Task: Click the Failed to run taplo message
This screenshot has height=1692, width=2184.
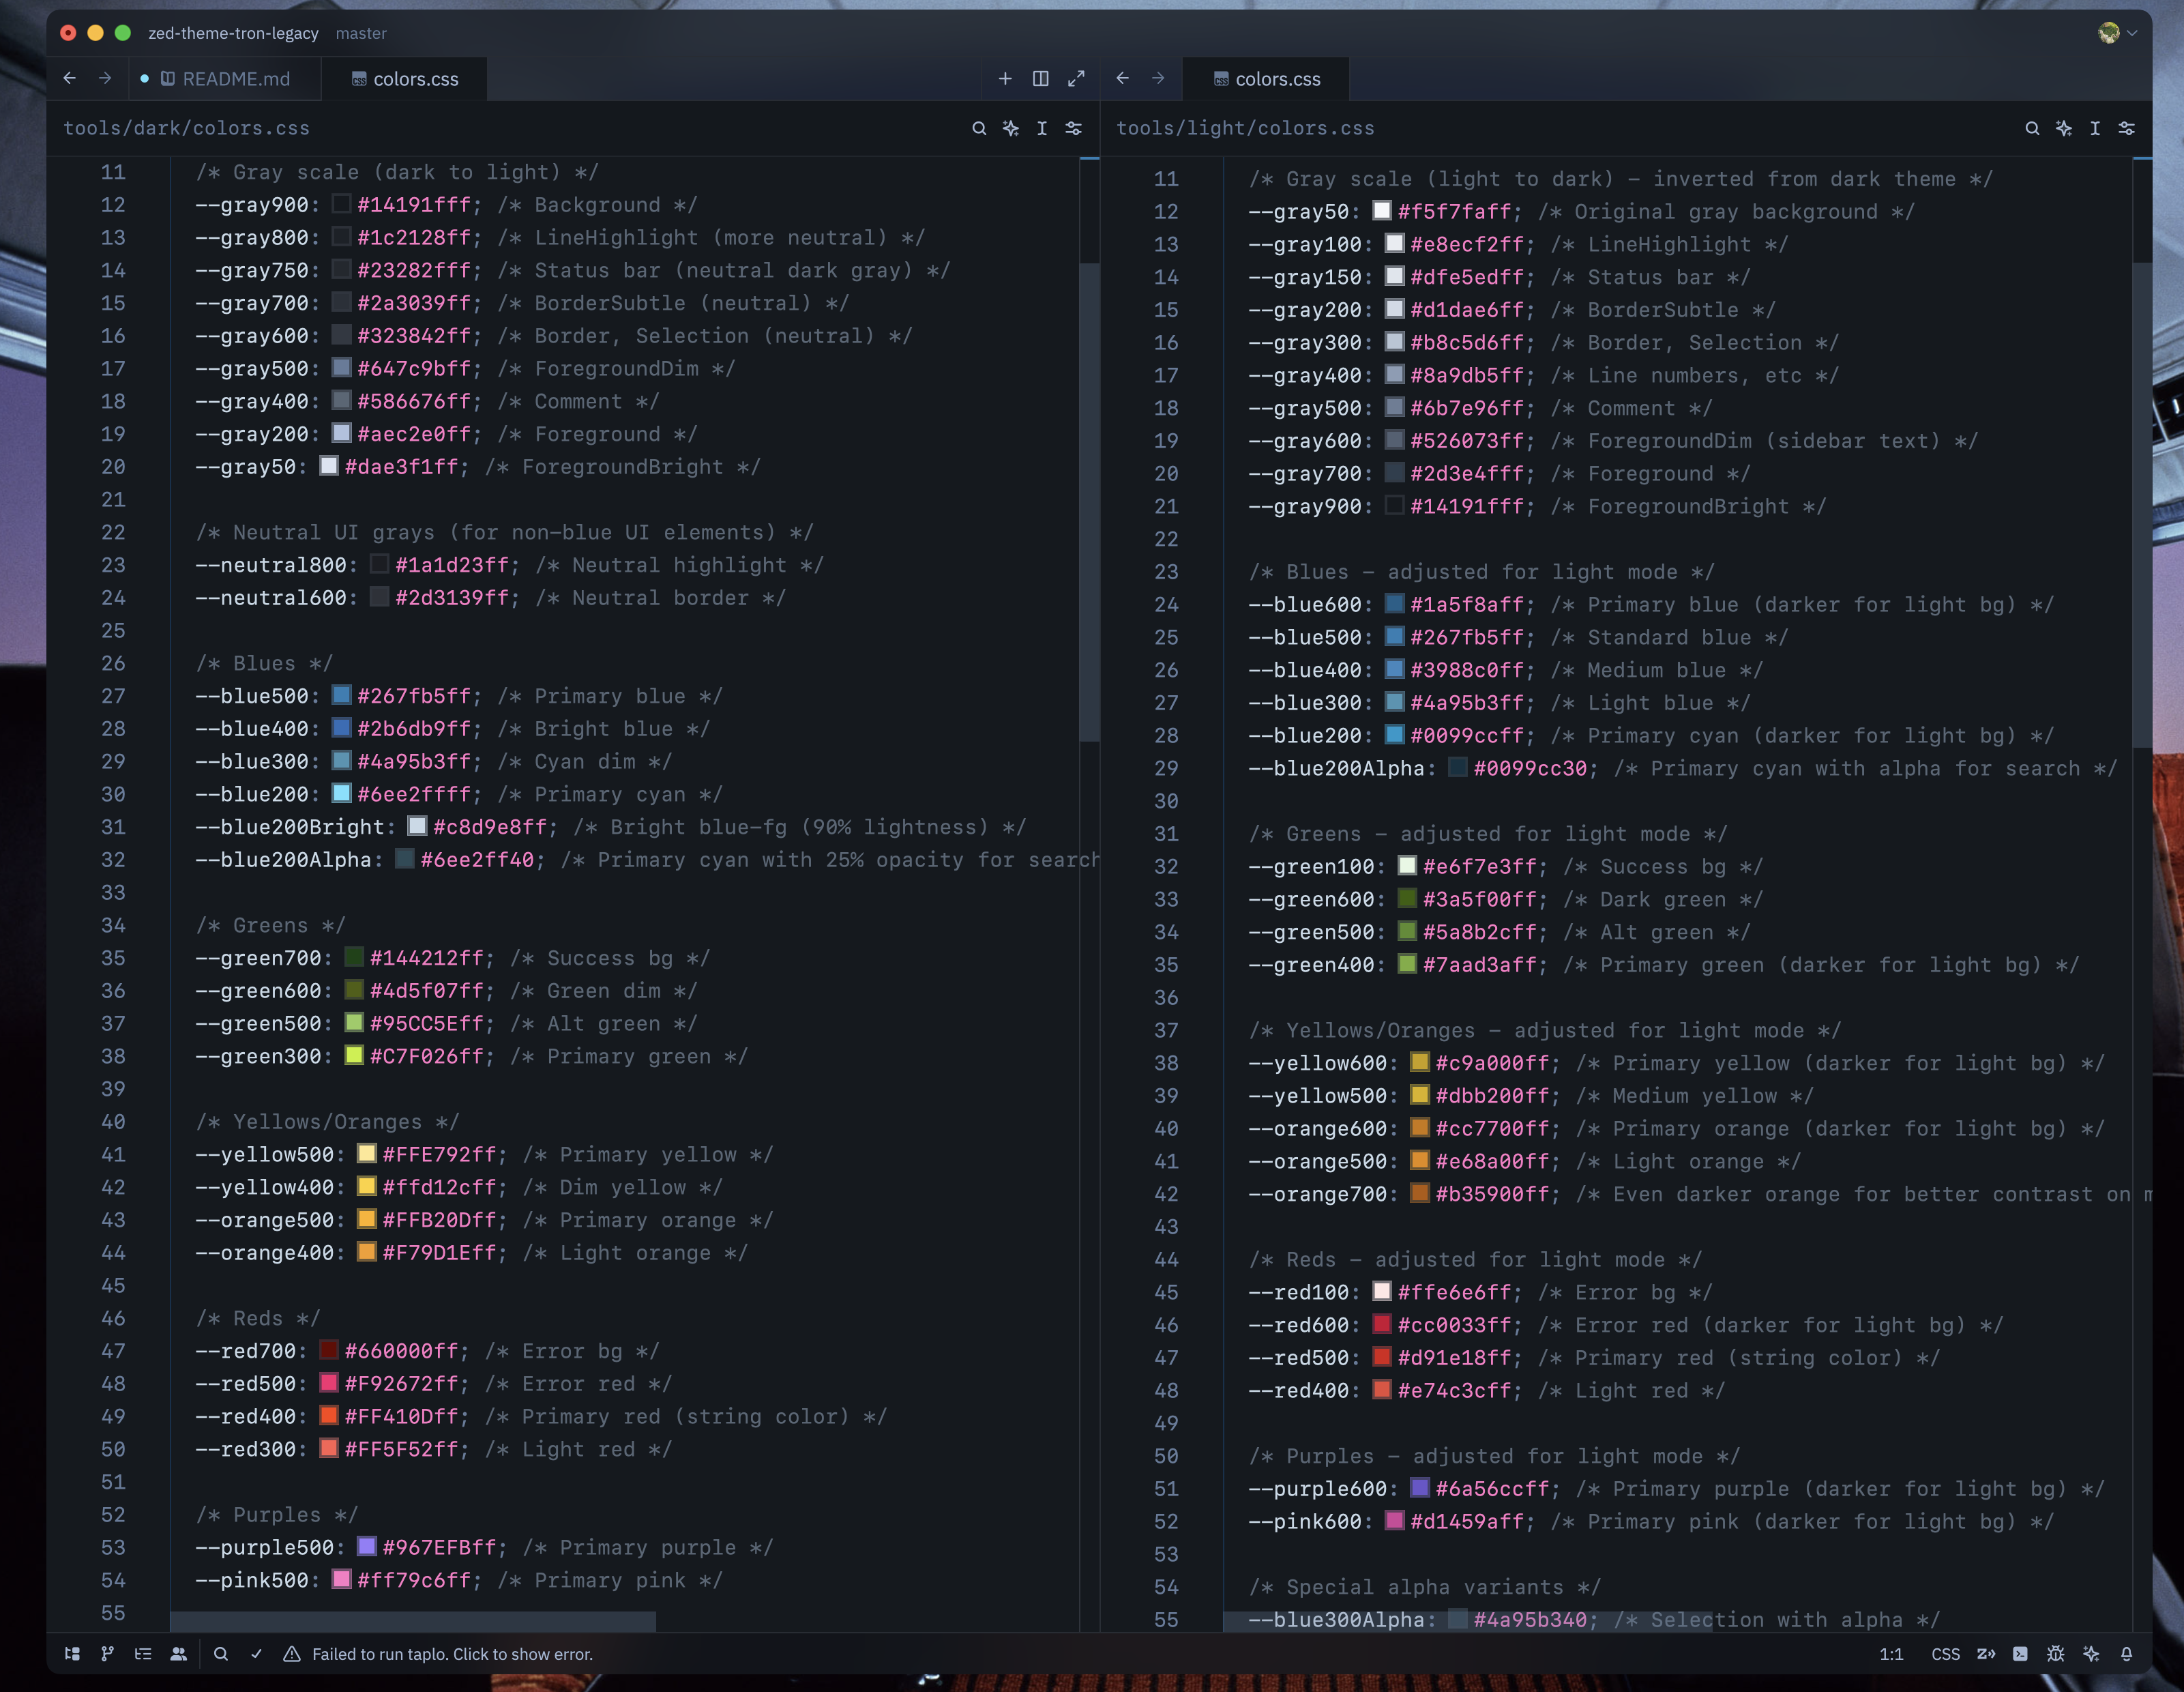Action: click(x=452, y=1654)
